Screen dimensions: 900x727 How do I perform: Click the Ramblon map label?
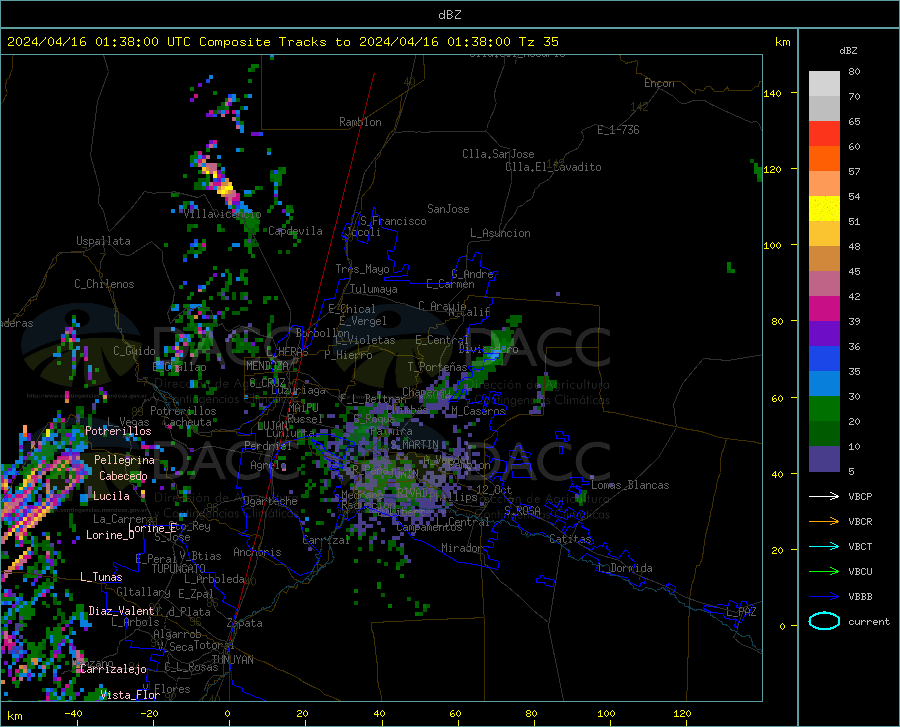click(360, 122)
